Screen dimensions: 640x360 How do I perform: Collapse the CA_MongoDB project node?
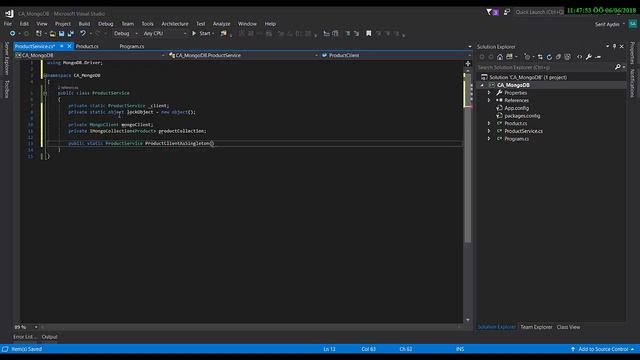(482, 85)
